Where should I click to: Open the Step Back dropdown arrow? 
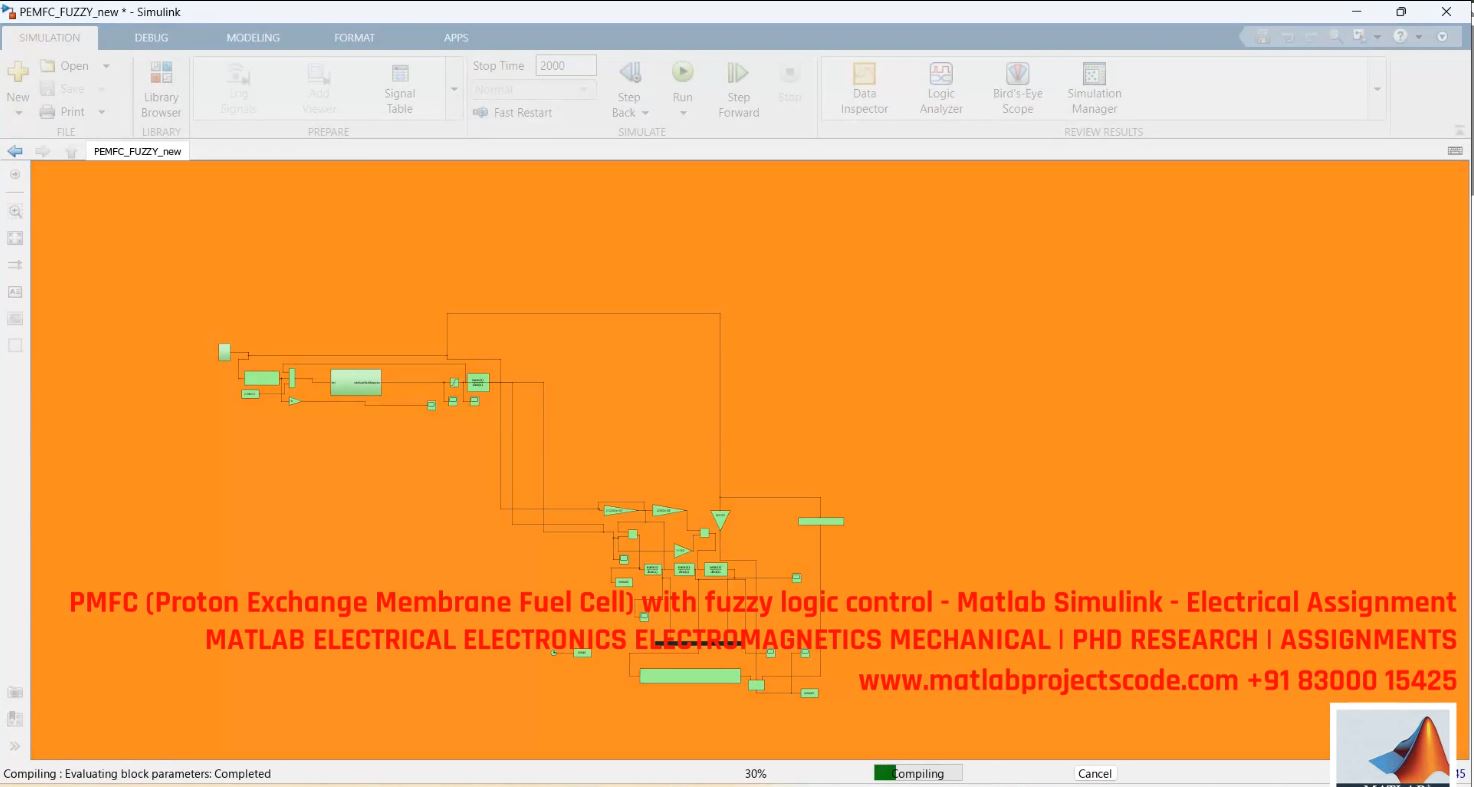point(643,112)
